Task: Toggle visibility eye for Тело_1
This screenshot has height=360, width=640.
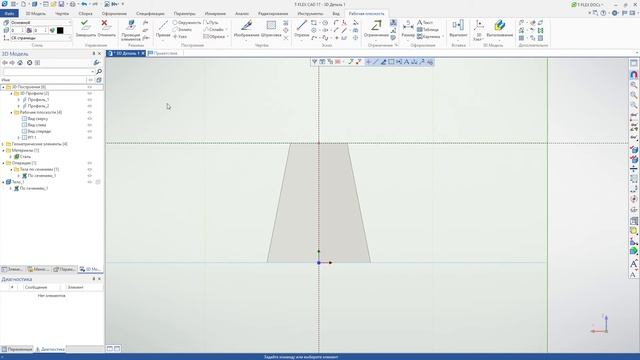Action: [89, 182]
